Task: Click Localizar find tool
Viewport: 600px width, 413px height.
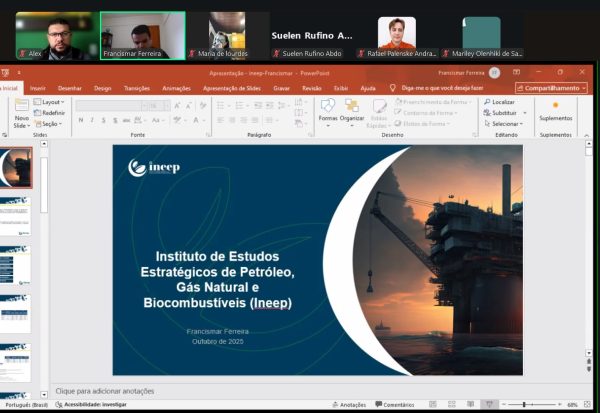Action: coord(500,102)
